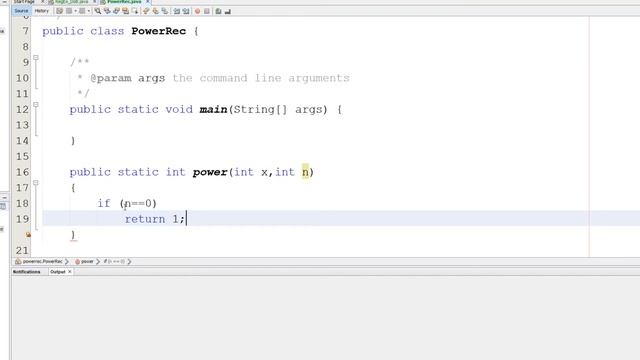Click the error hint icon at line 20

pos(28,235)
